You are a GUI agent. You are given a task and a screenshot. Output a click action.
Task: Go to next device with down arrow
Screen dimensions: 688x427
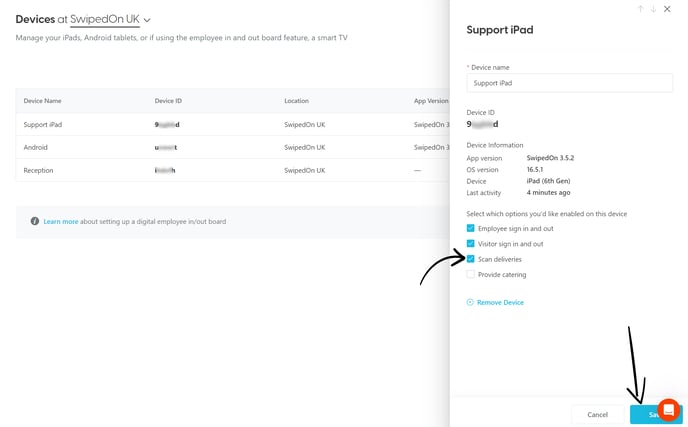click(653, 9)
